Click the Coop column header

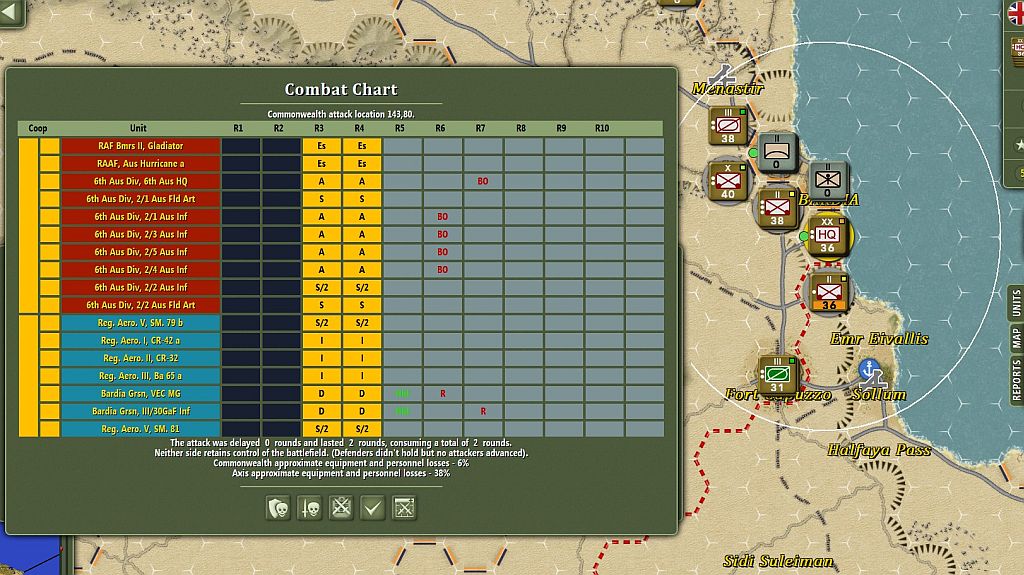38,128
